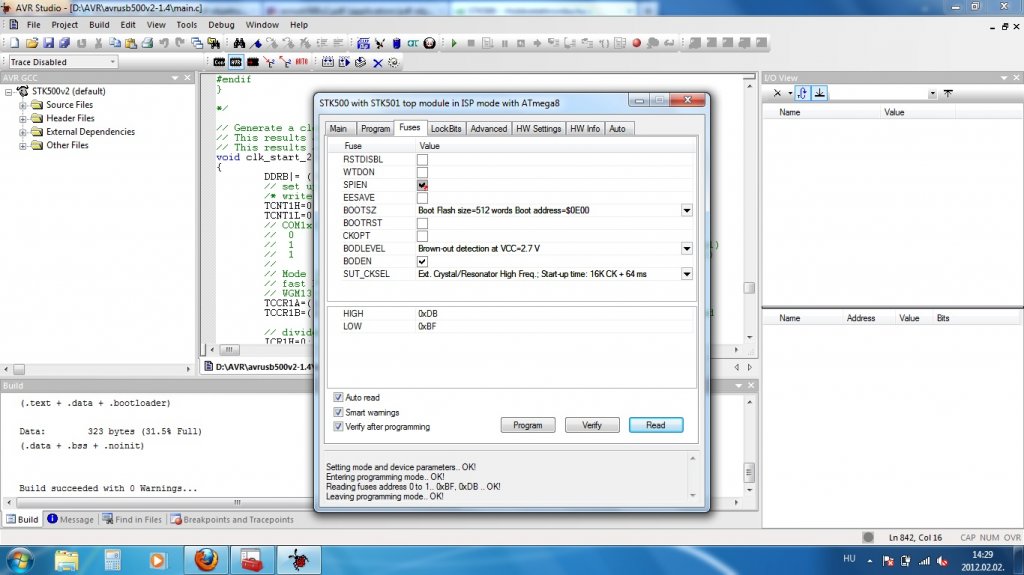Screen dimensions: 1024x575
Task: Switch to the LockBits tab
Action: click(446, 129)
